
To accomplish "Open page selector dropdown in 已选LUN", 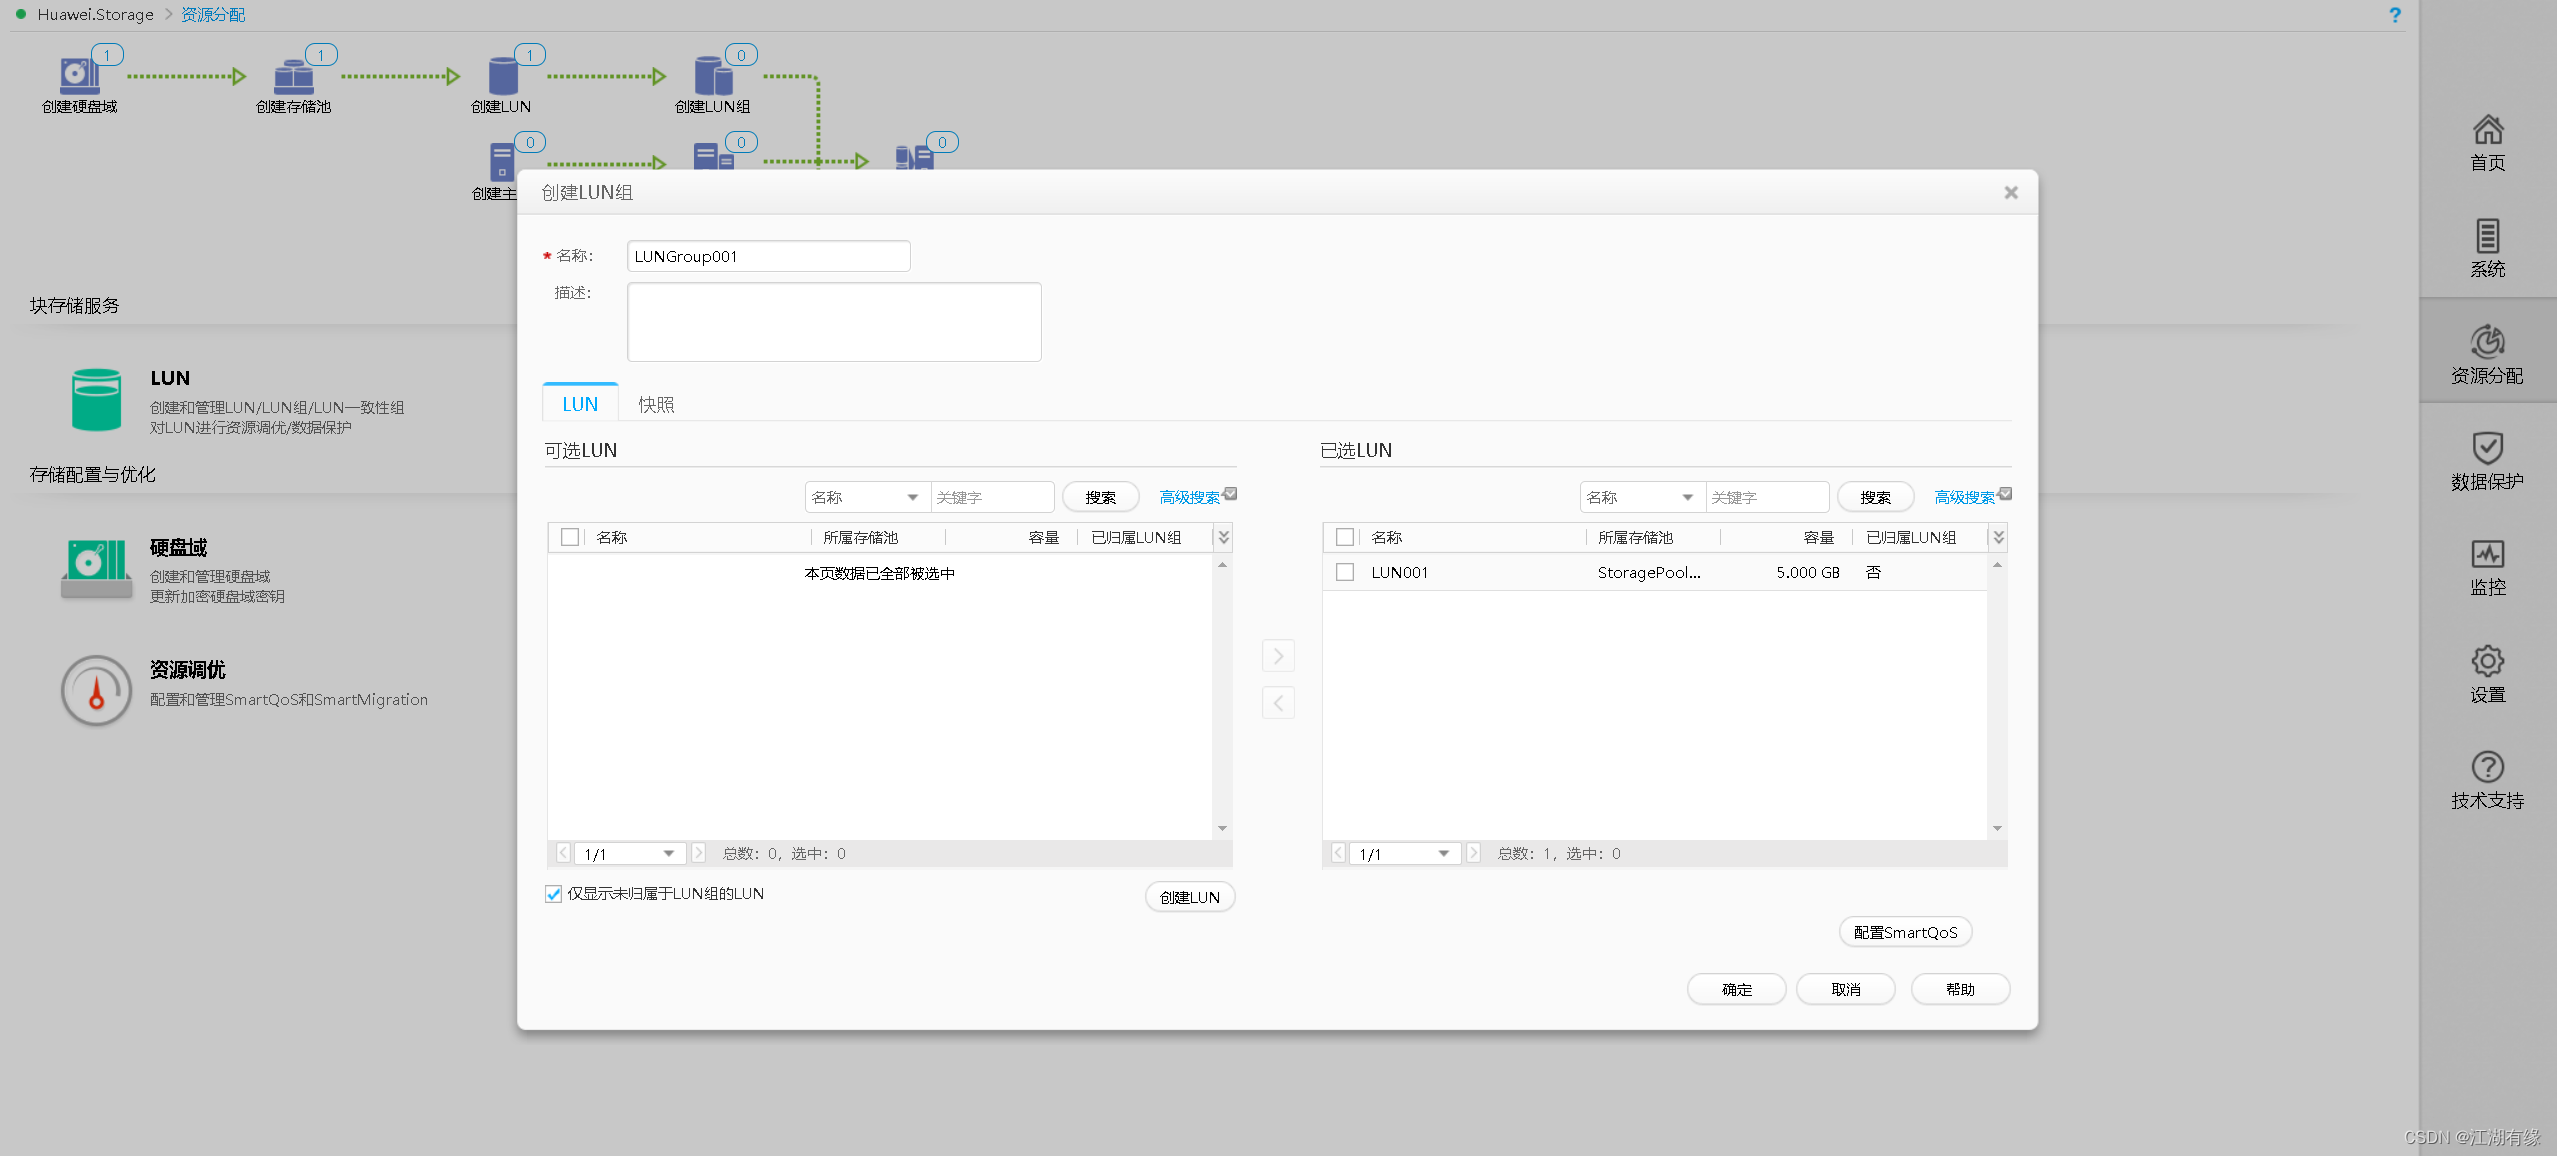I will pyautogui.click(x=1405, y=853).
